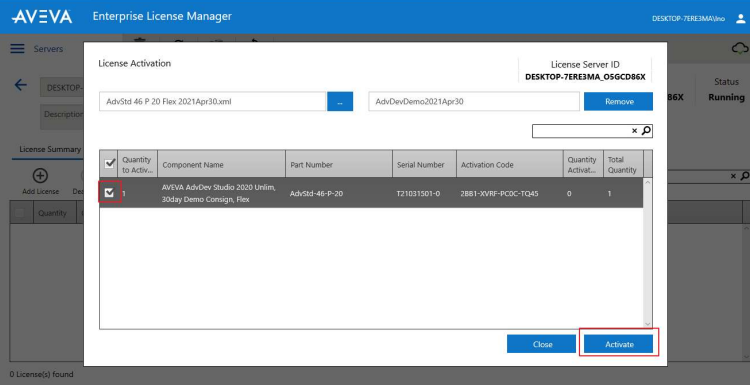Click the license grid scroll-down arrow
Viewport: 750px width, 385px height.
[x=648, y=324]
